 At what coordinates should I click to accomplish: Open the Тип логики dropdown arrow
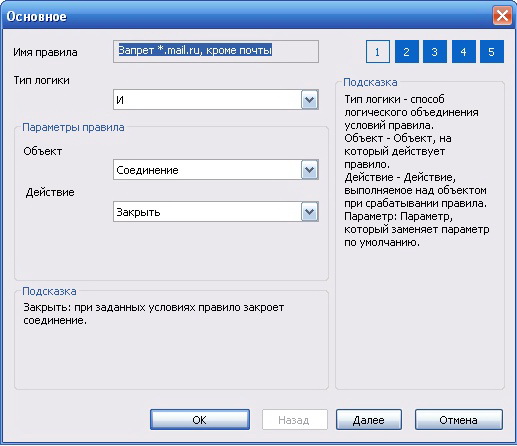click(310, 100)
